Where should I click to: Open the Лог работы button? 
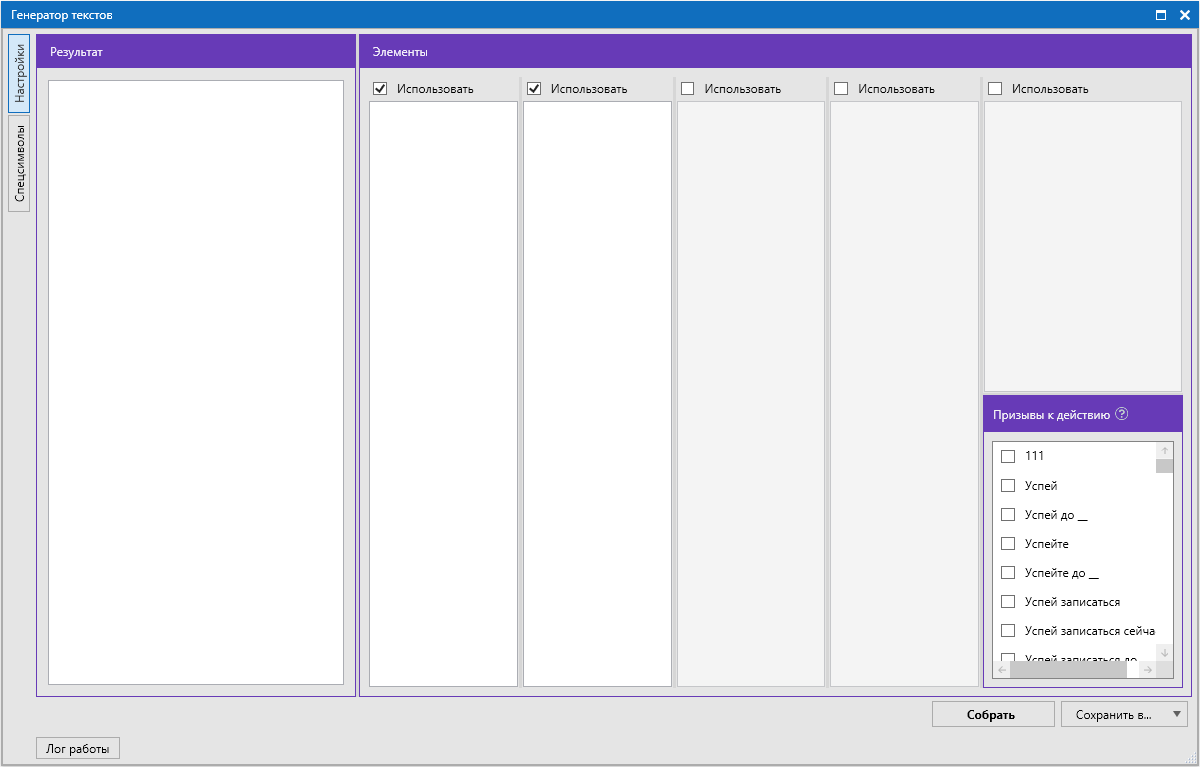78,748
